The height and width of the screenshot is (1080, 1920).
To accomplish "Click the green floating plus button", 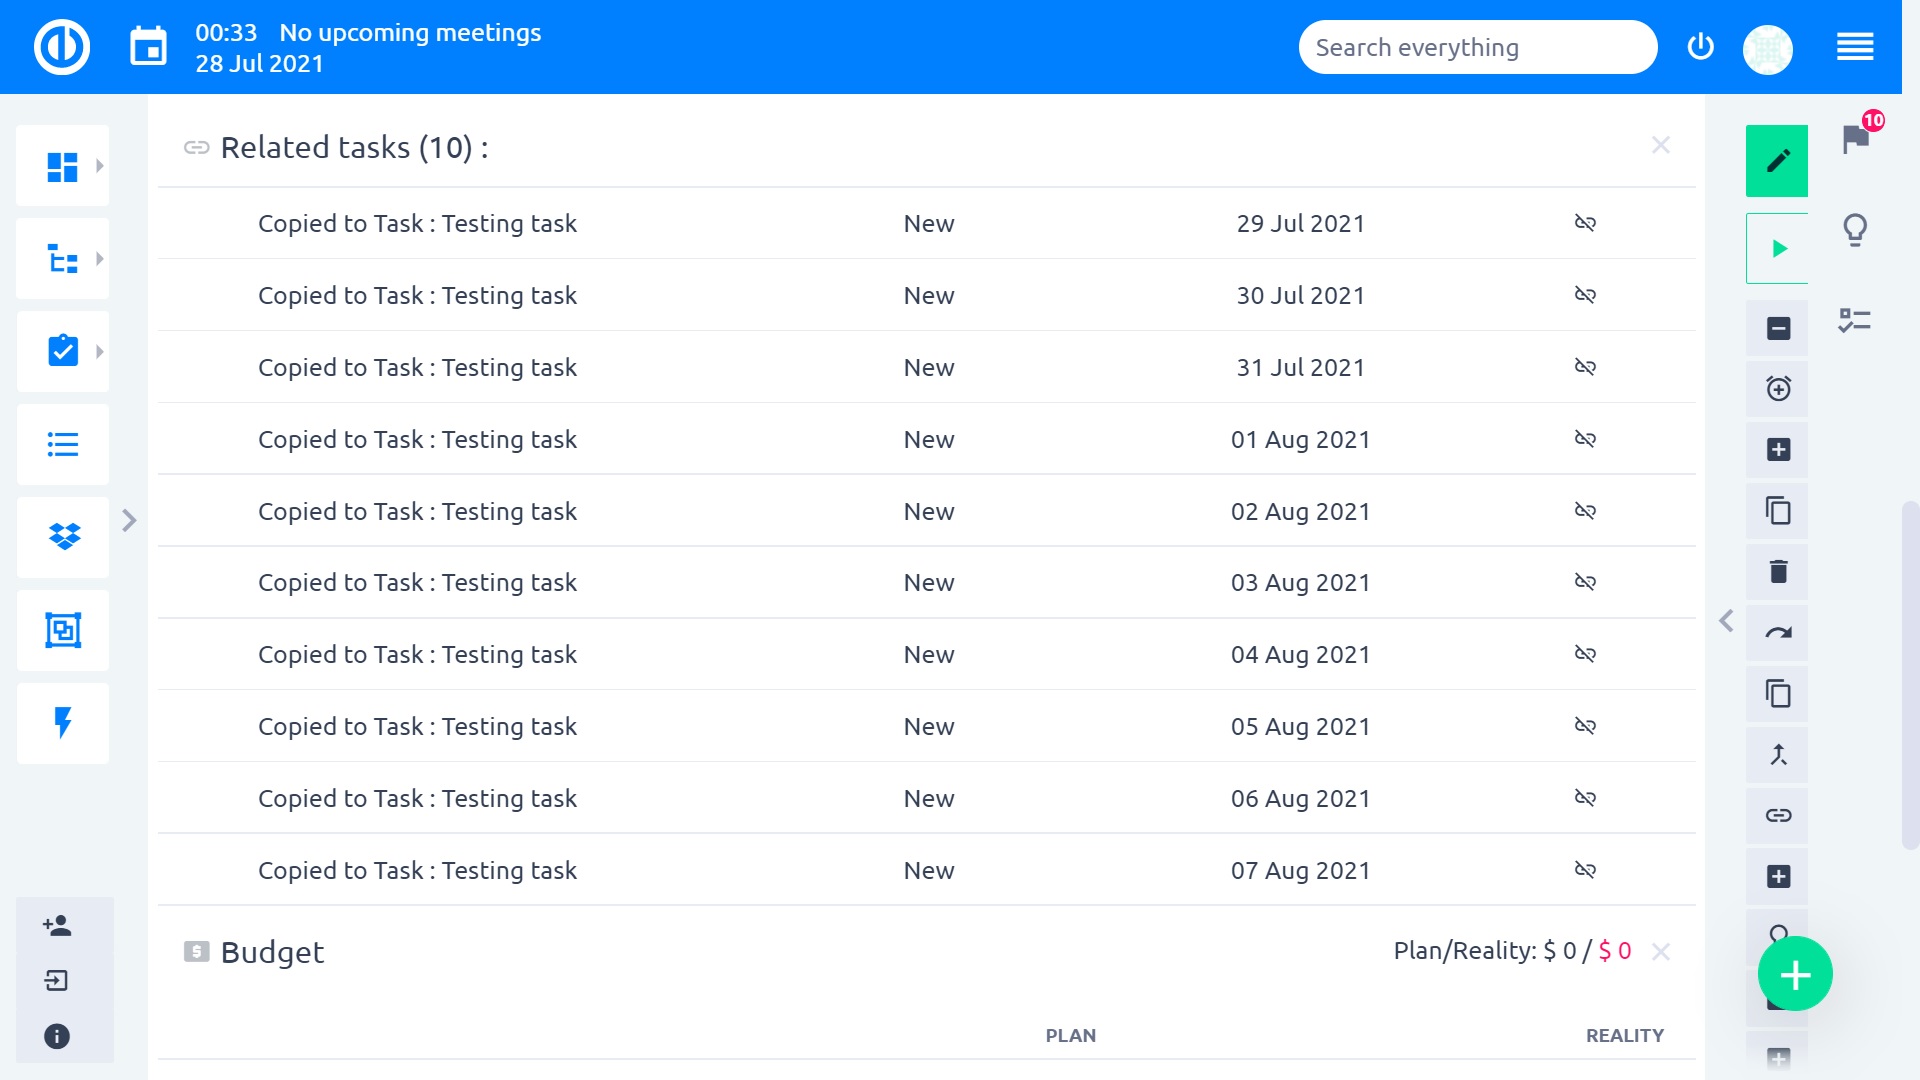I will click(1795, 974).
